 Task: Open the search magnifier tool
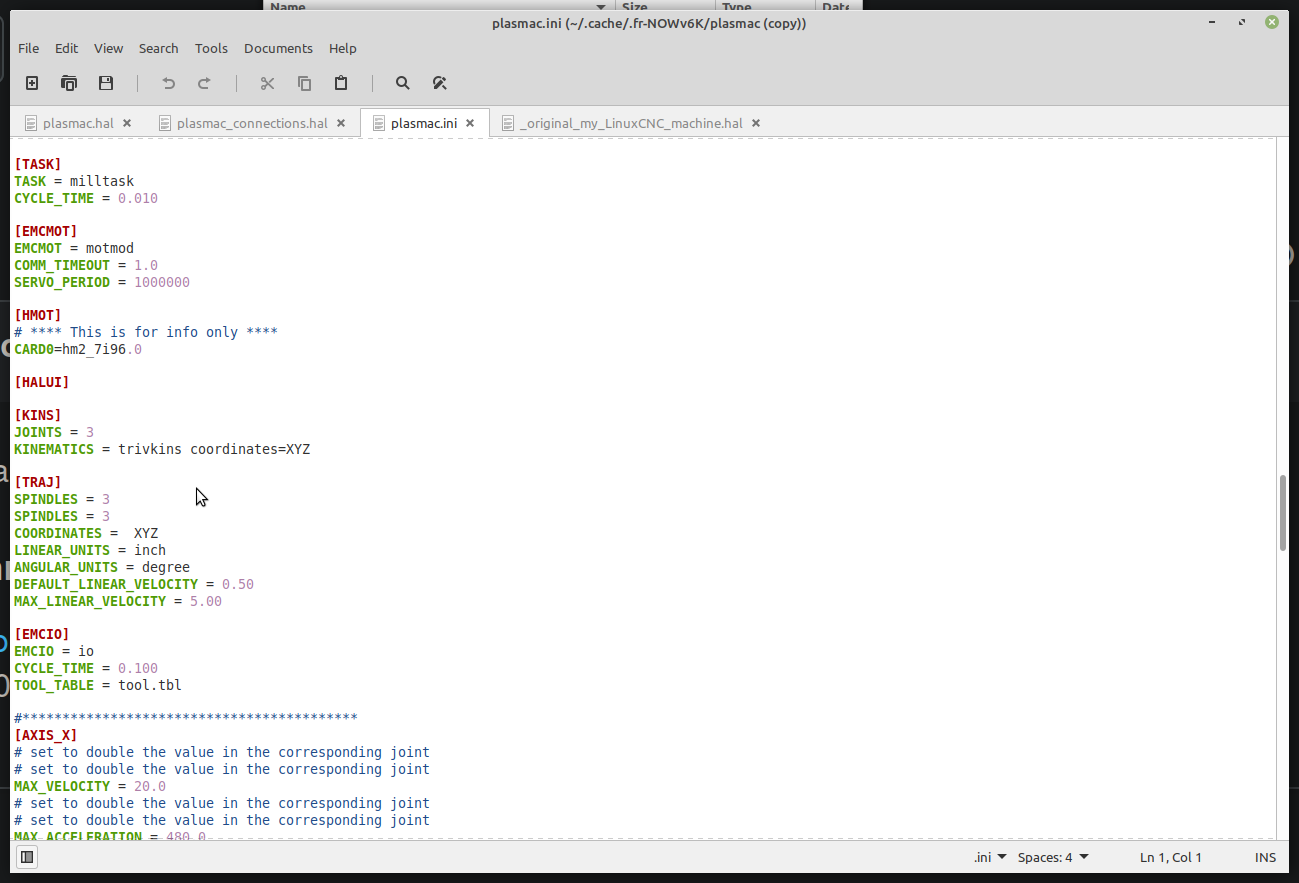402,83
